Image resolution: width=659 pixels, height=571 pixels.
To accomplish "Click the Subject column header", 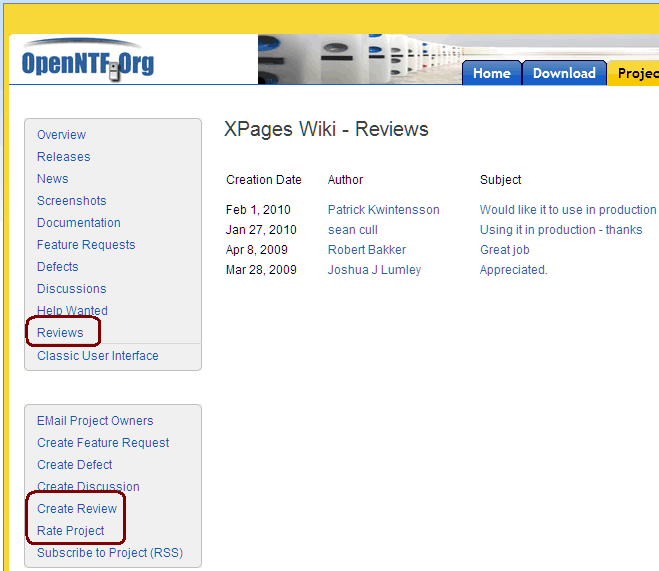I will 500,180.
